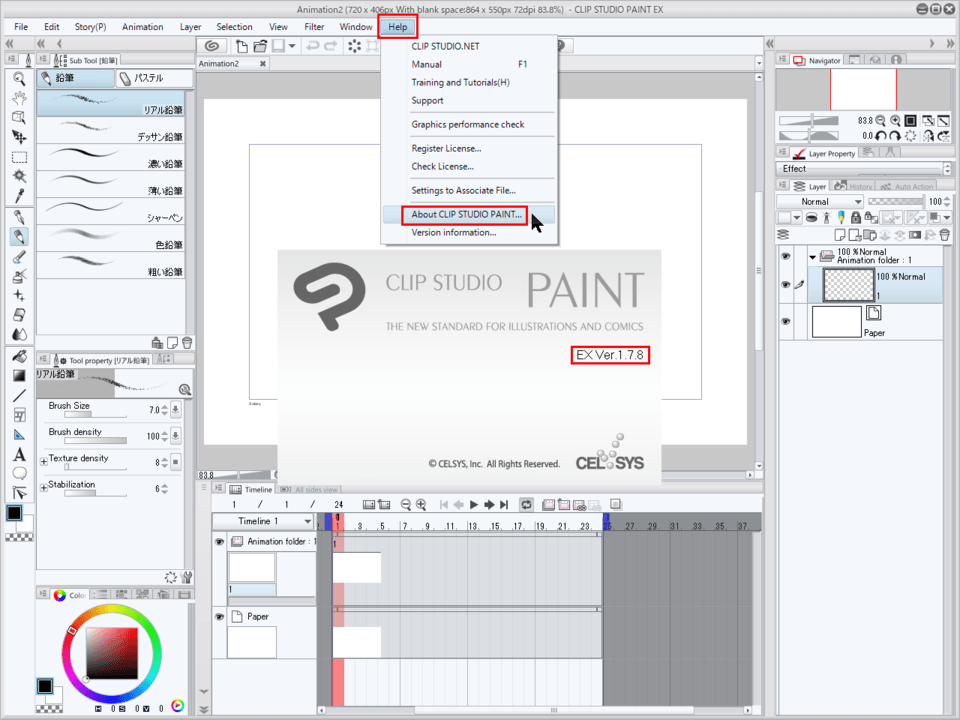Click the Redo arrow icon
The height and width of the screenshot is (720, 960).
pyautogui.click(x=331, y=46)
